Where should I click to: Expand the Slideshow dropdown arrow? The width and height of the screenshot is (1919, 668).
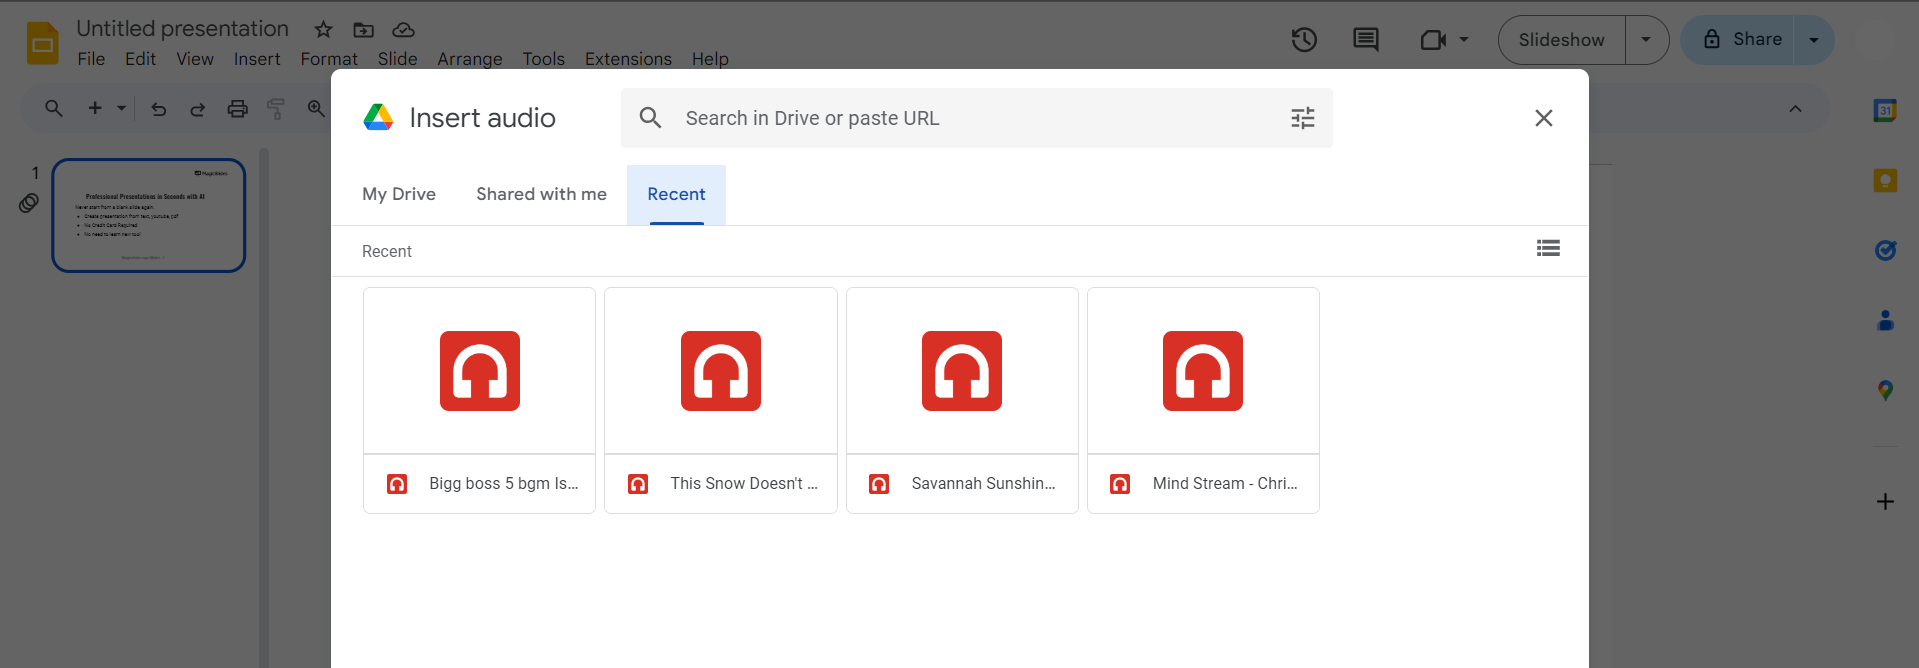coord(1646,40)
